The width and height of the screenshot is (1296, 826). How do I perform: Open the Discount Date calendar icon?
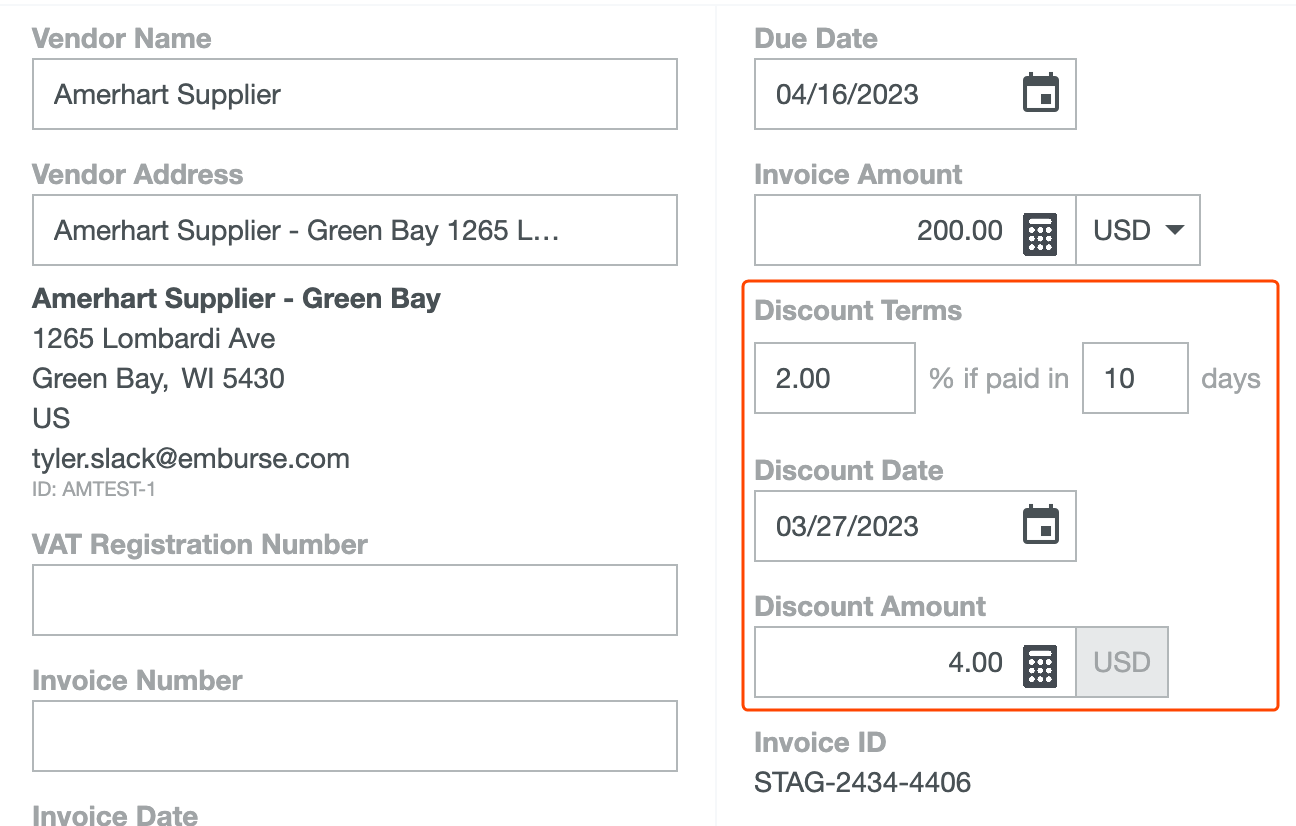pyautogui.click(x=1040, y=526)
